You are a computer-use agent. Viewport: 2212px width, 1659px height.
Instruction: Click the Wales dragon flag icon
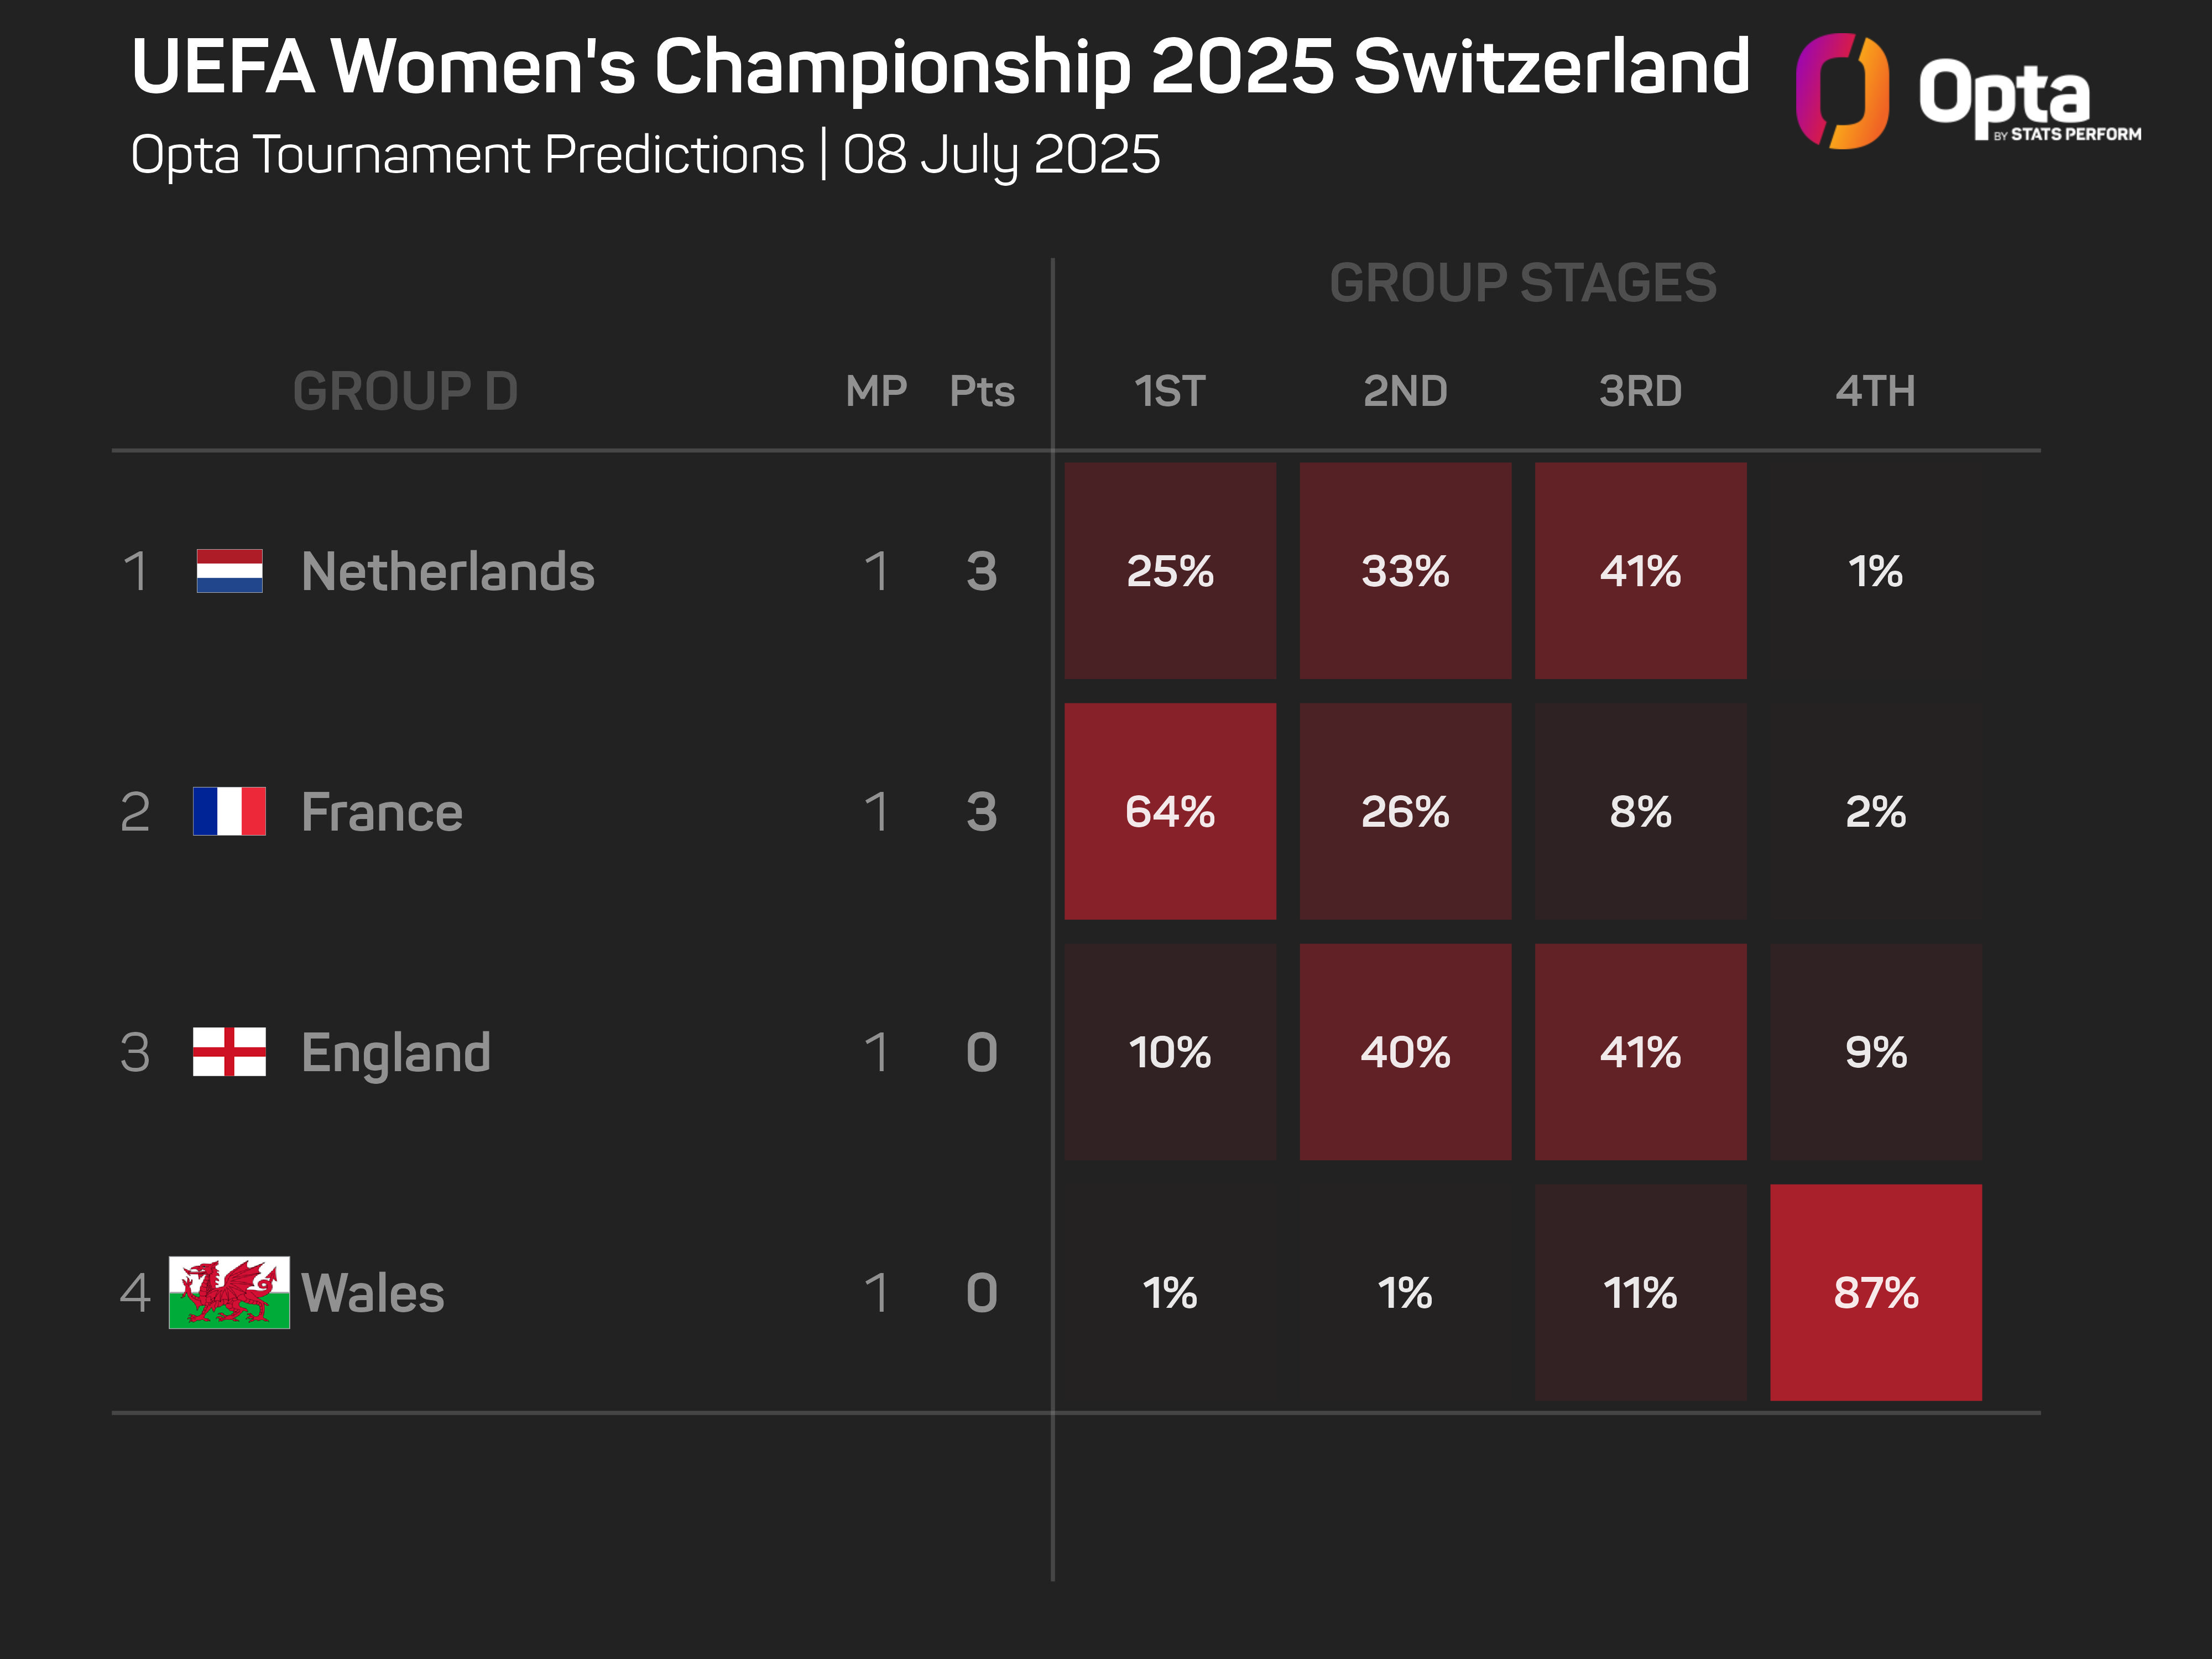tap(229, 1292)
